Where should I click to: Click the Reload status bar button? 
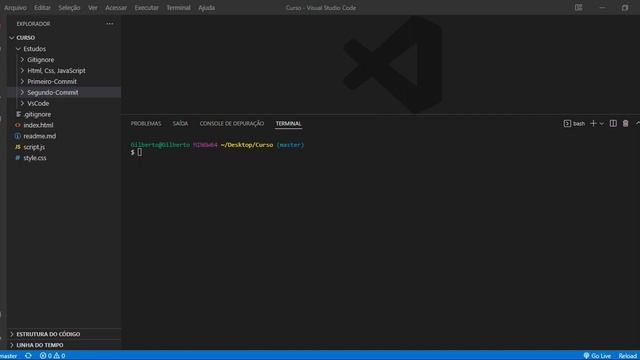pyautogui.click(x=627, y=356)
